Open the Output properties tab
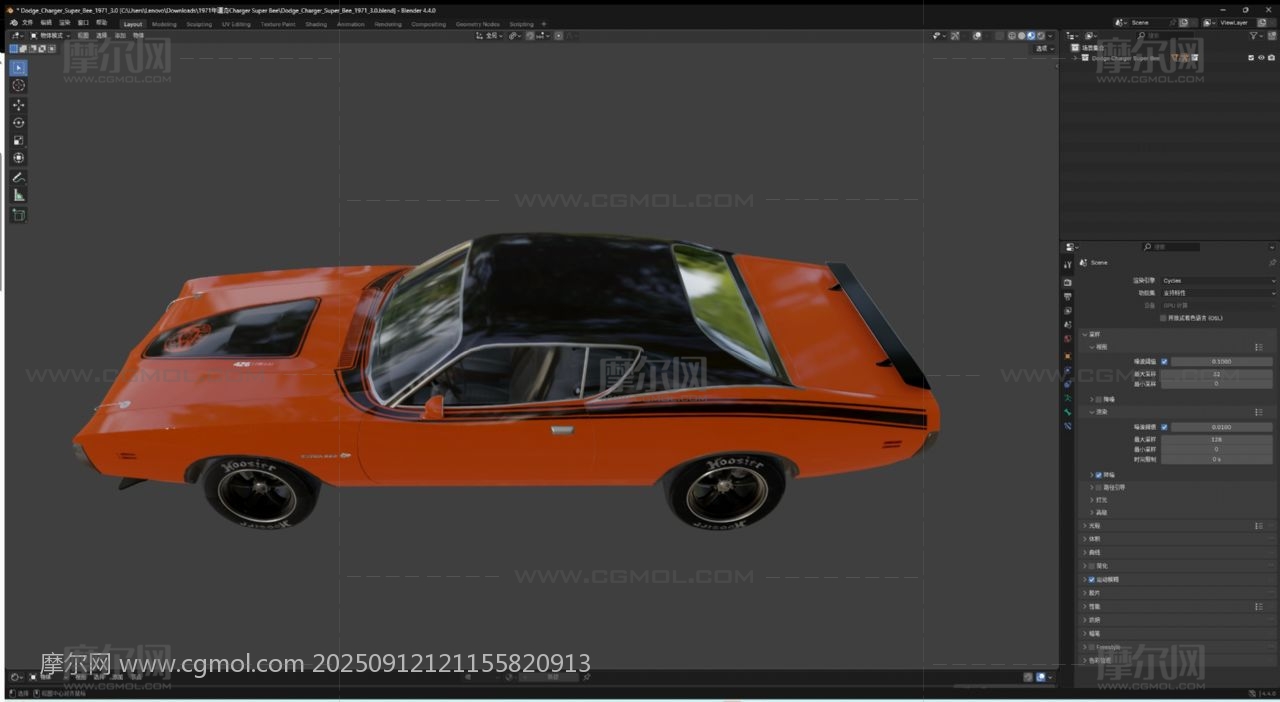1280x702 pixels. [x=1068, y=297]
